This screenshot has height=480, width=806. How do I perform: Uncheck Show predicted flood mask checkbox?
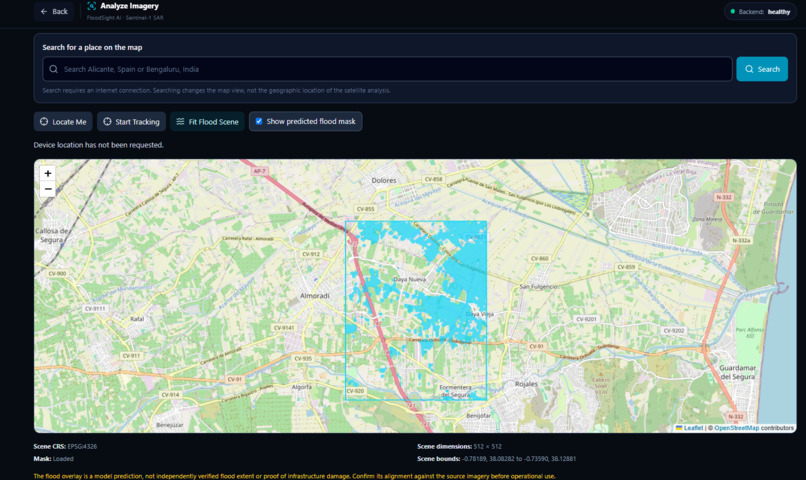click(x=259, y=121)
